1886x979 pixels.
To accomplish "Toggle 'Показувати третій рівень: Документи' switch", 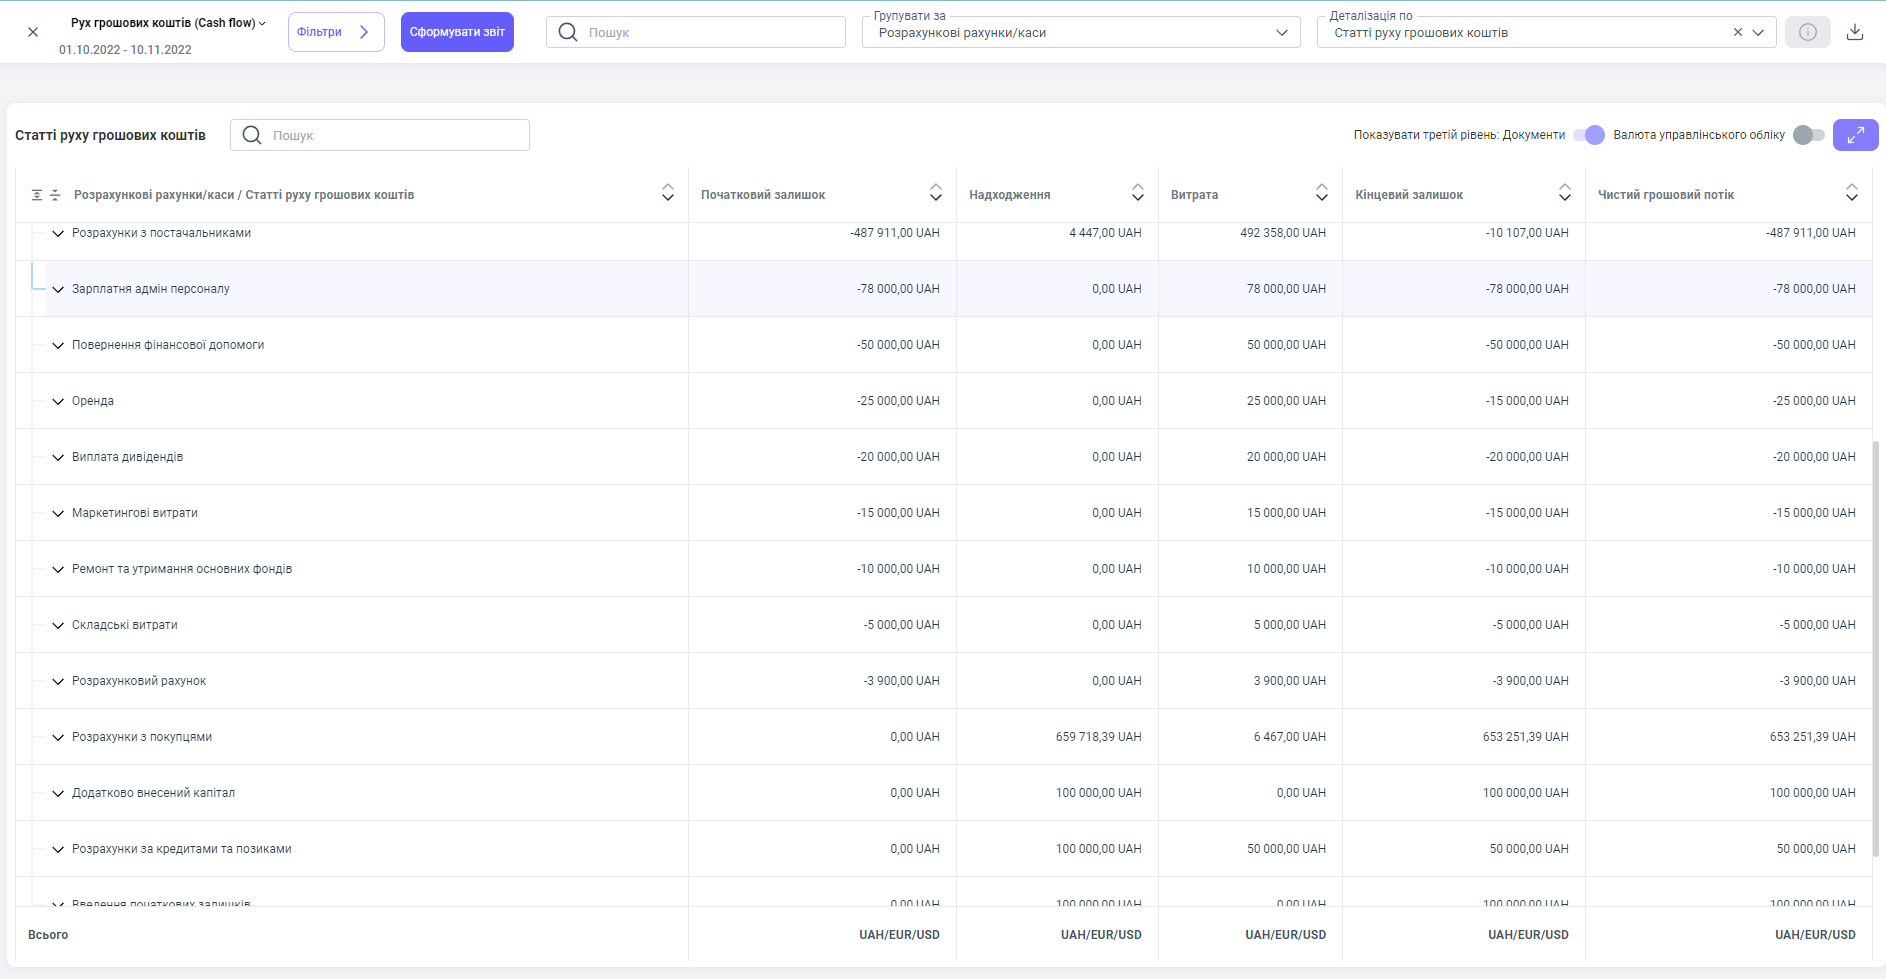I will click(x=1588, y=135).
